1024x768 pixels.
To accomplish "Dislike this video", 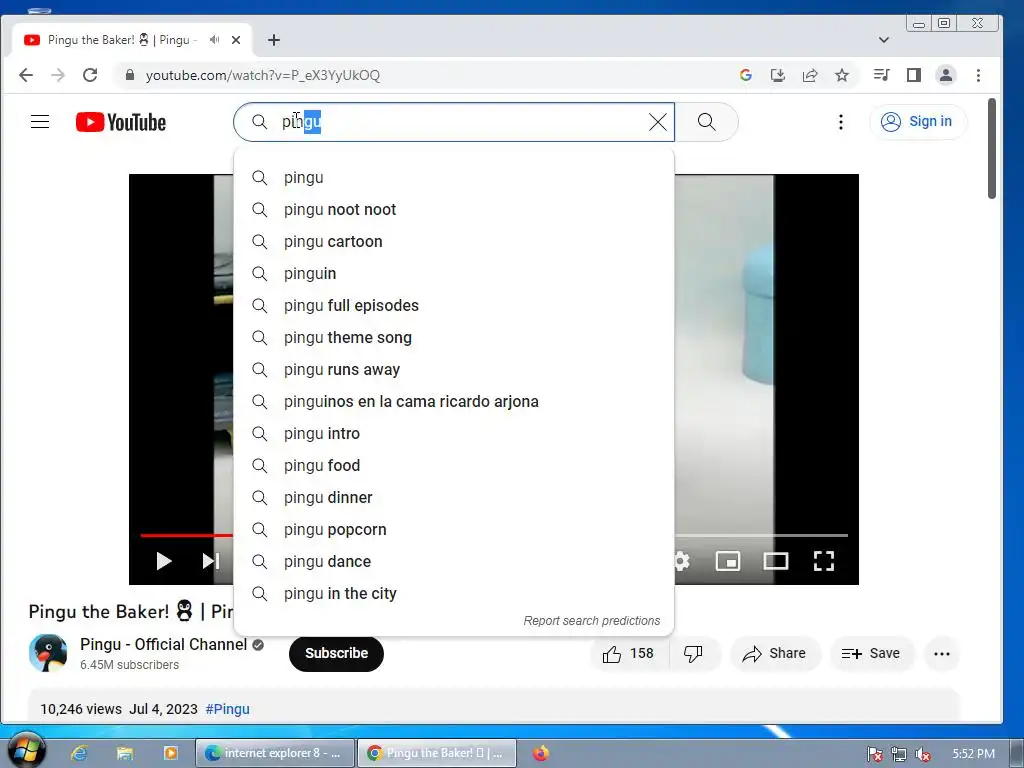I will tap(694, 654).
